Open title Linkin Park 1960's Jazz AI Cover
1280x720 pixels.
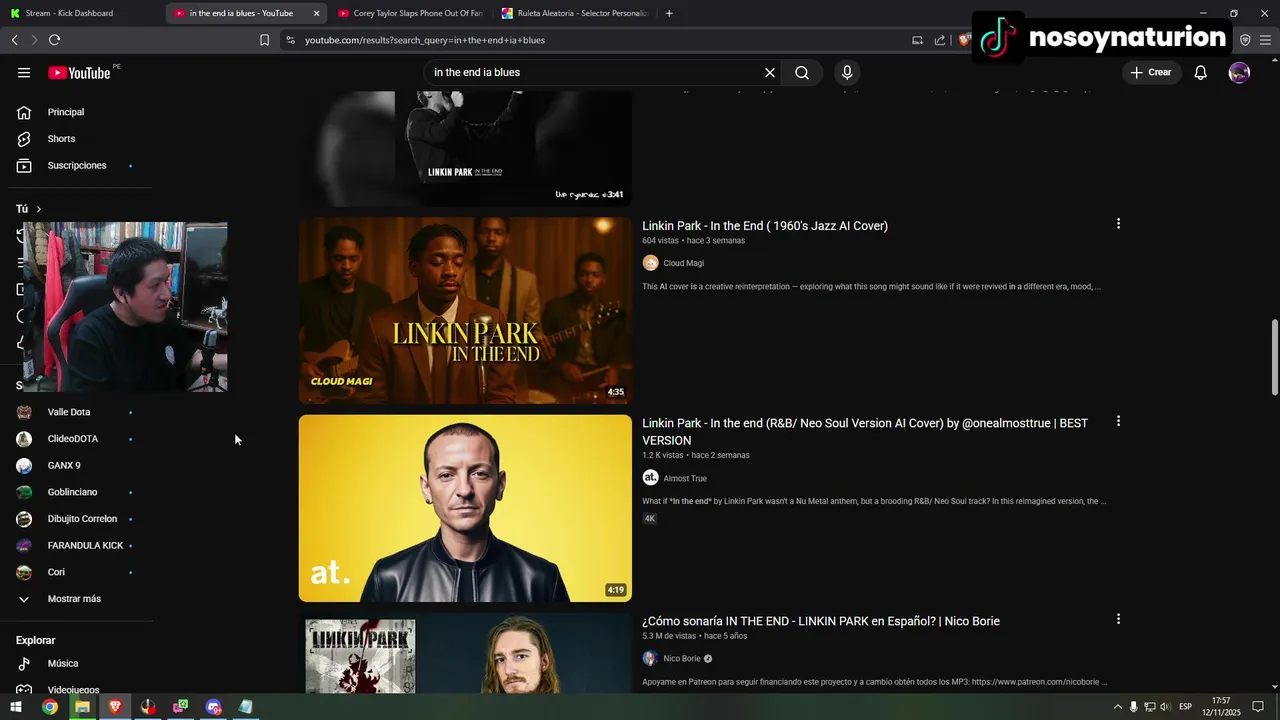(765, 226)
